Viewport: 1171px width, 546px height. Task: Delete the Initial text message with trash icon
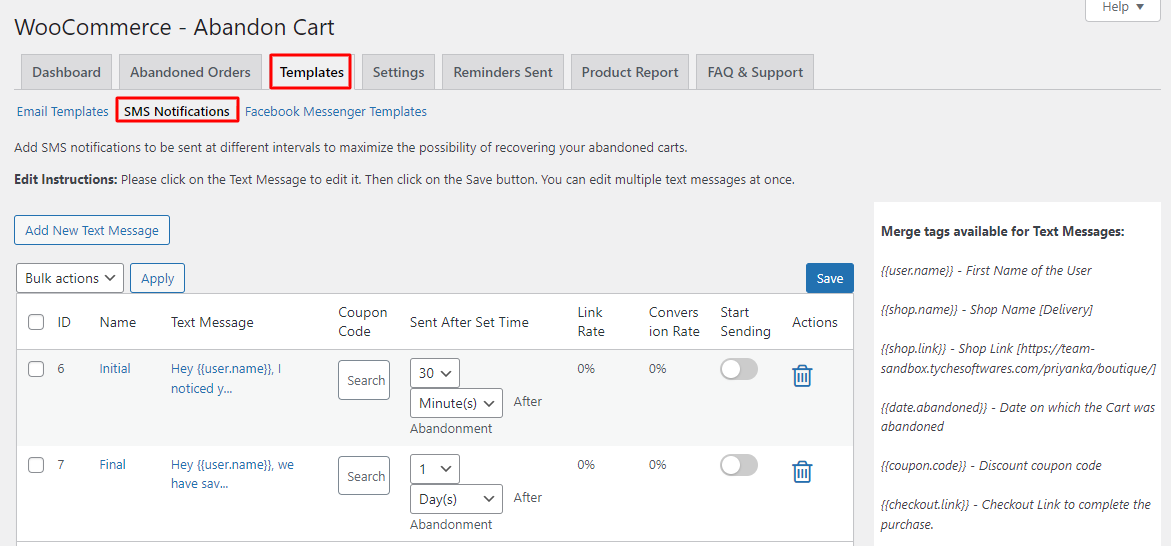point(802,376)
